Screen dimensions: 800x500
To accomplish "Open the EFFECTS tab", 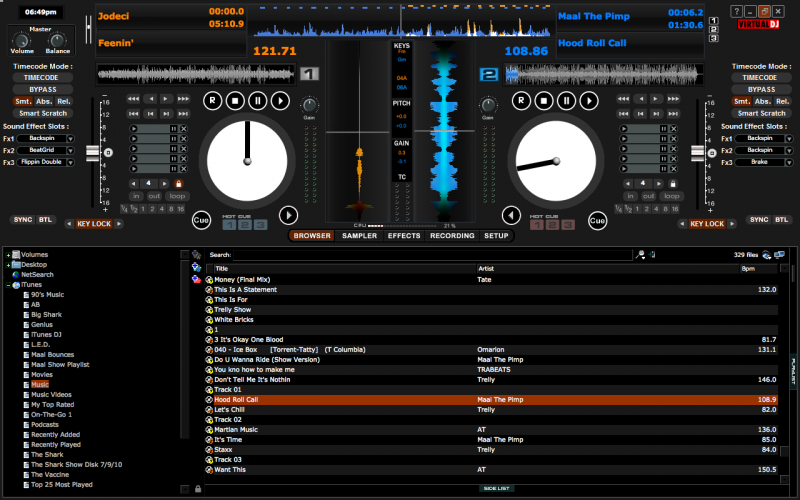I will click(404, 236).
